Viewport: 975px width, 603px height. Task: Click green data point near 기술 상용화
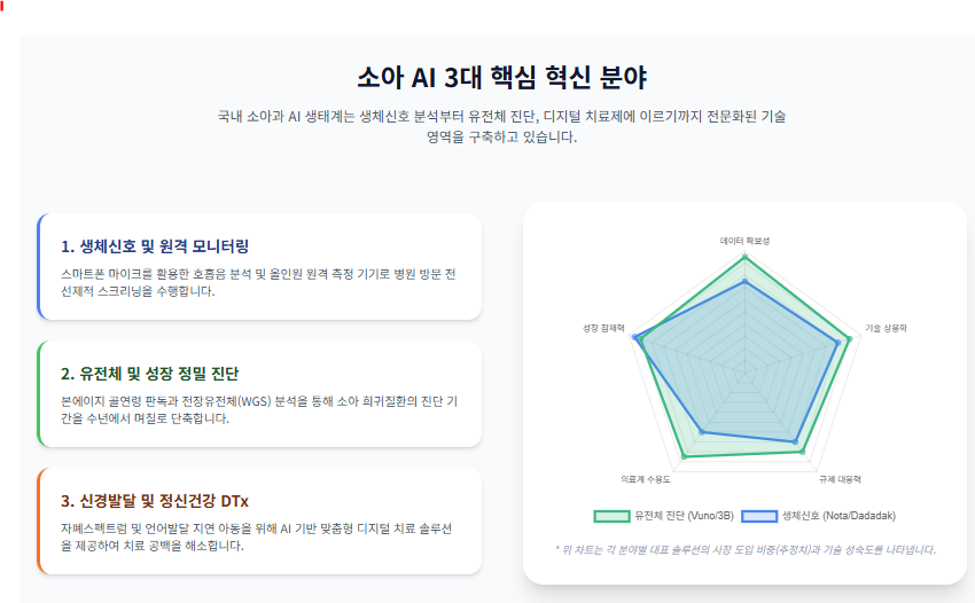(x=849, y=339)
